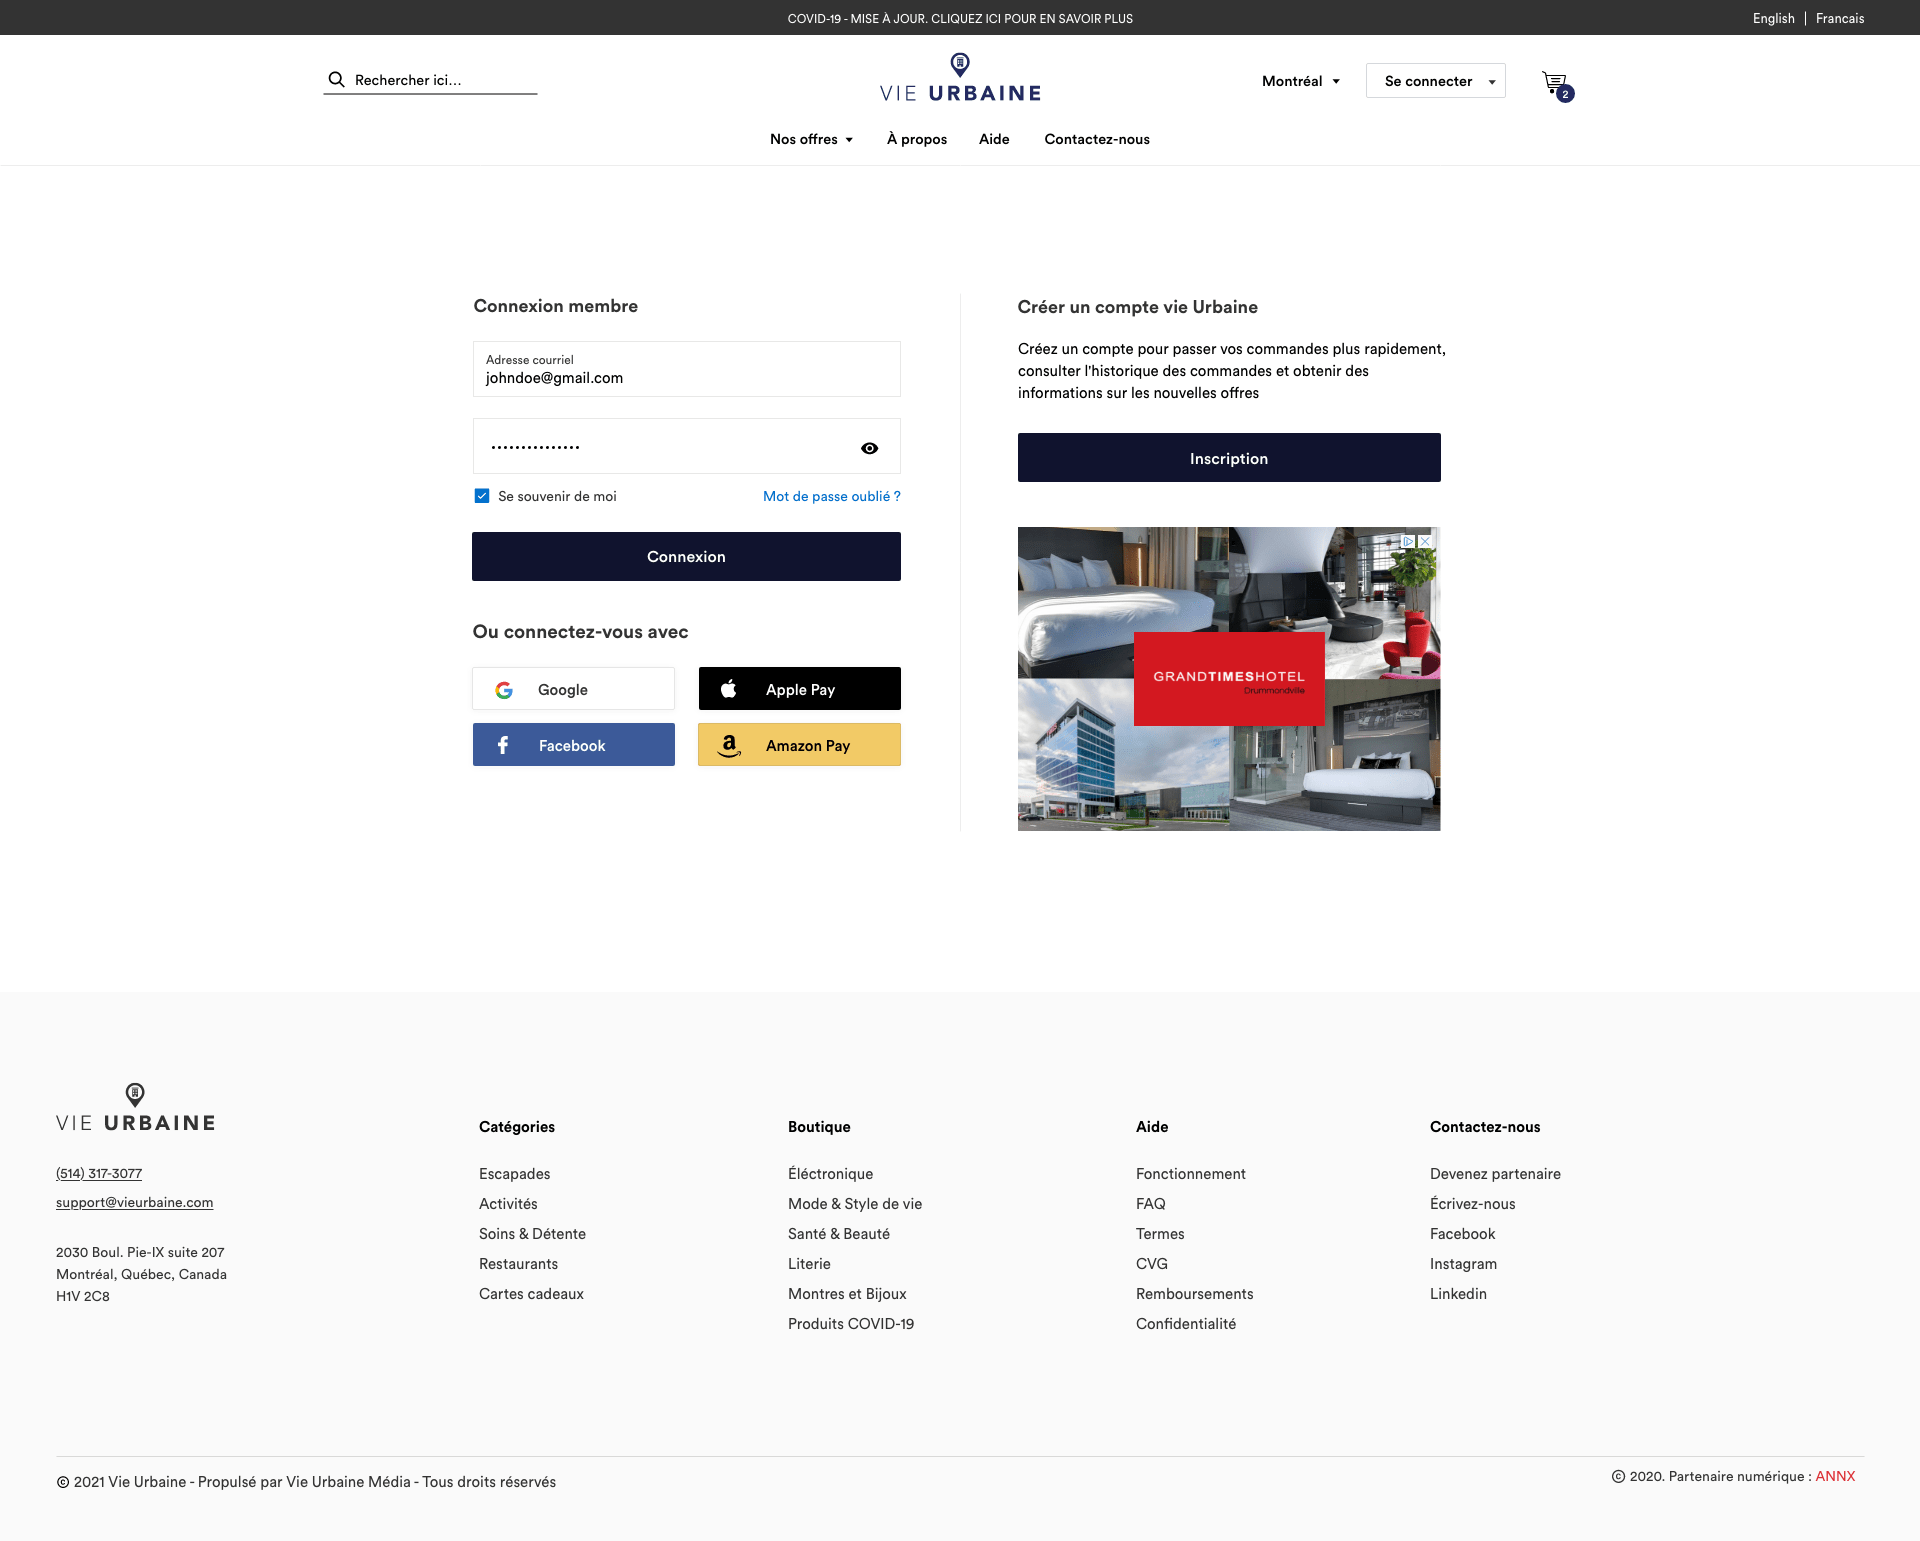Screen dimensions: 1920x1541
Task: Open Mode & Style de vie link
Action: coord(855,1204)
